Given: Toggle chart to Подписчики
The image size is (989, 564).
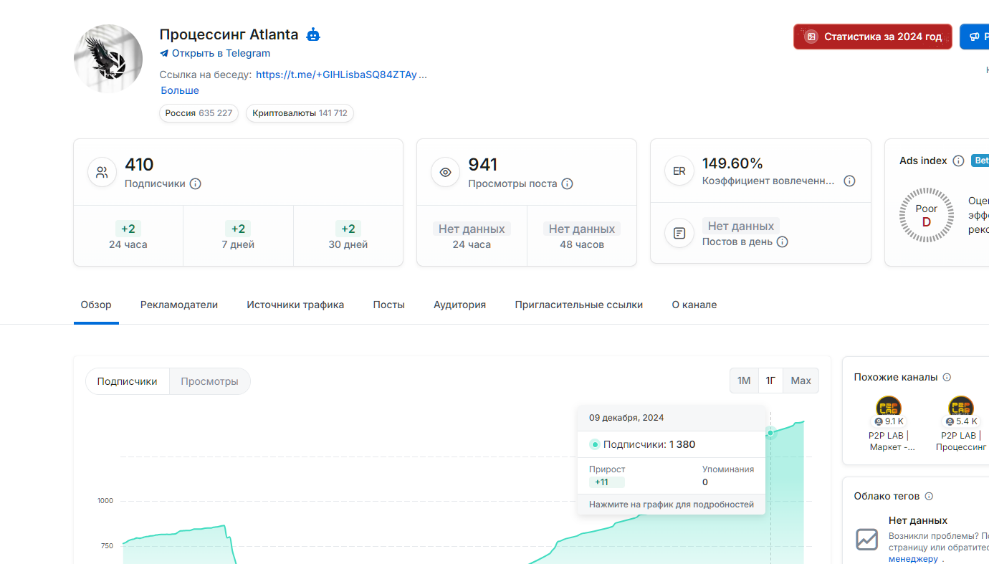Looking at the screenshot, I should pos(127,381).
